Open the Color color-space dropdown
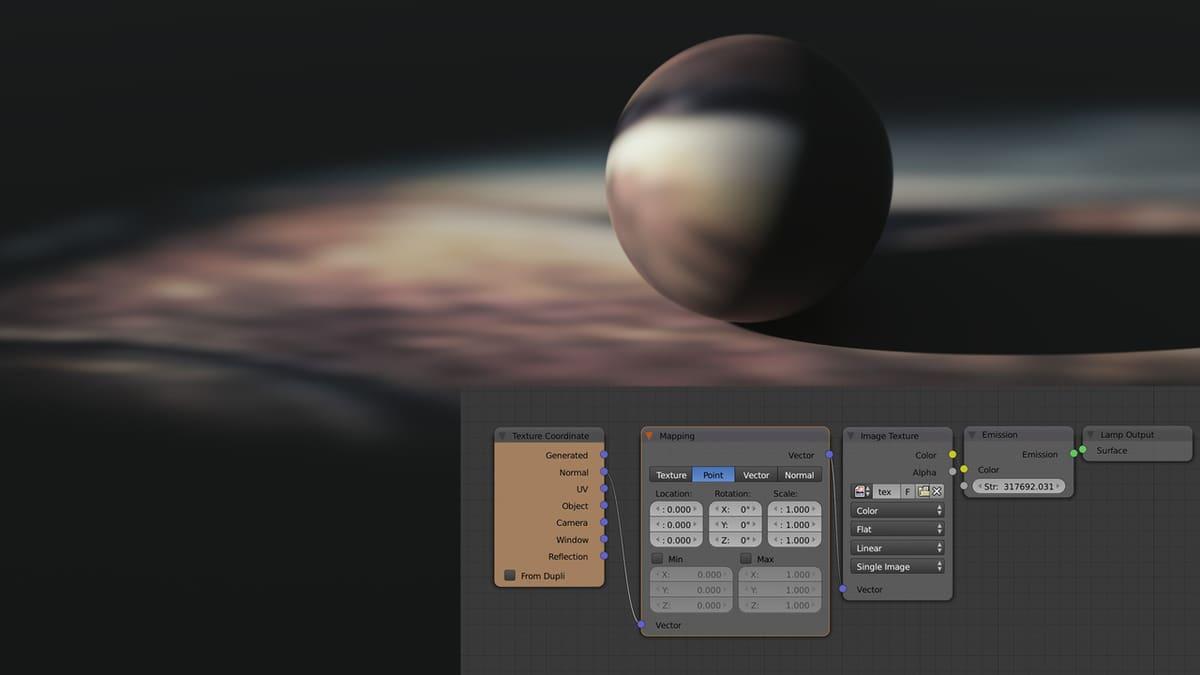 (x=898, y=510)
